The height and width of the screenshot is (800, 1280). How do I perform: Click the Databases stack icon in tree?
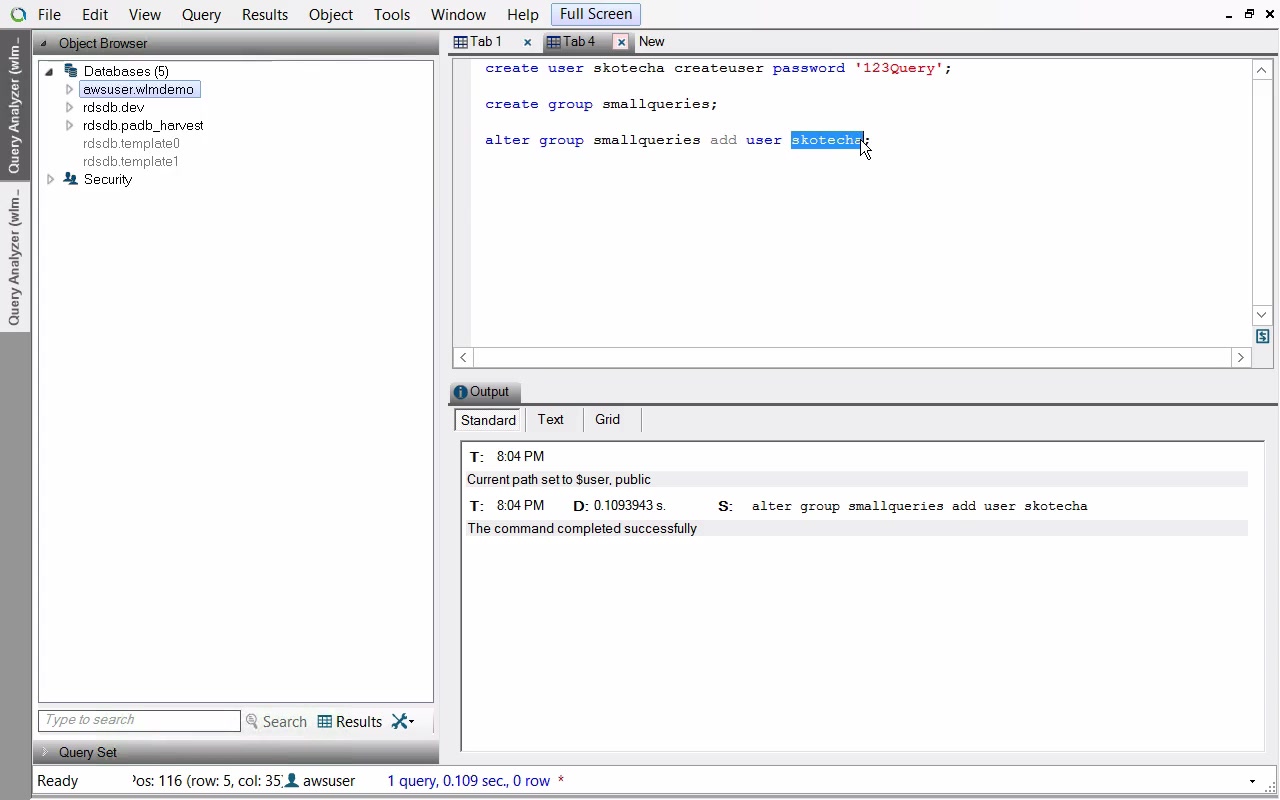pos(71,71)
